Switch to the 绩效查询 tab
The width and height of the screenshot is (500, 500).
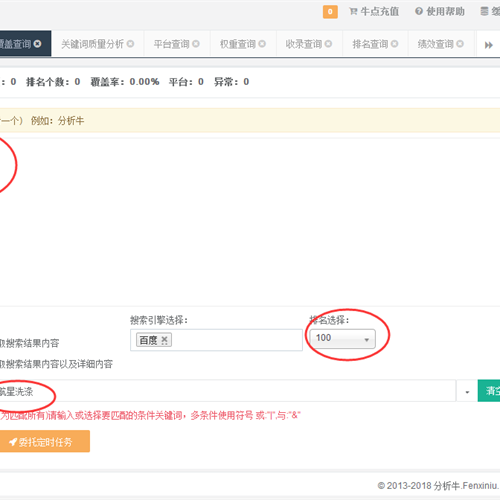(436, 44)
